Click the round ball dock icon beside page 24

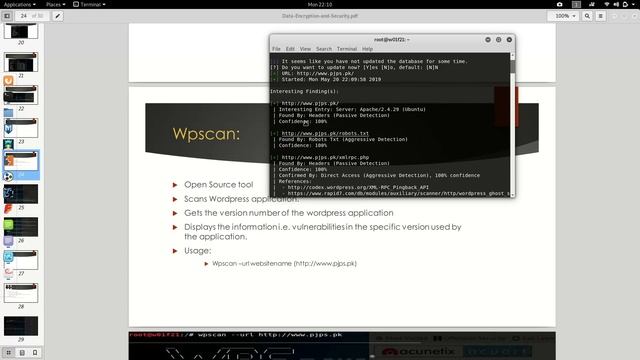tap(8, 177)
